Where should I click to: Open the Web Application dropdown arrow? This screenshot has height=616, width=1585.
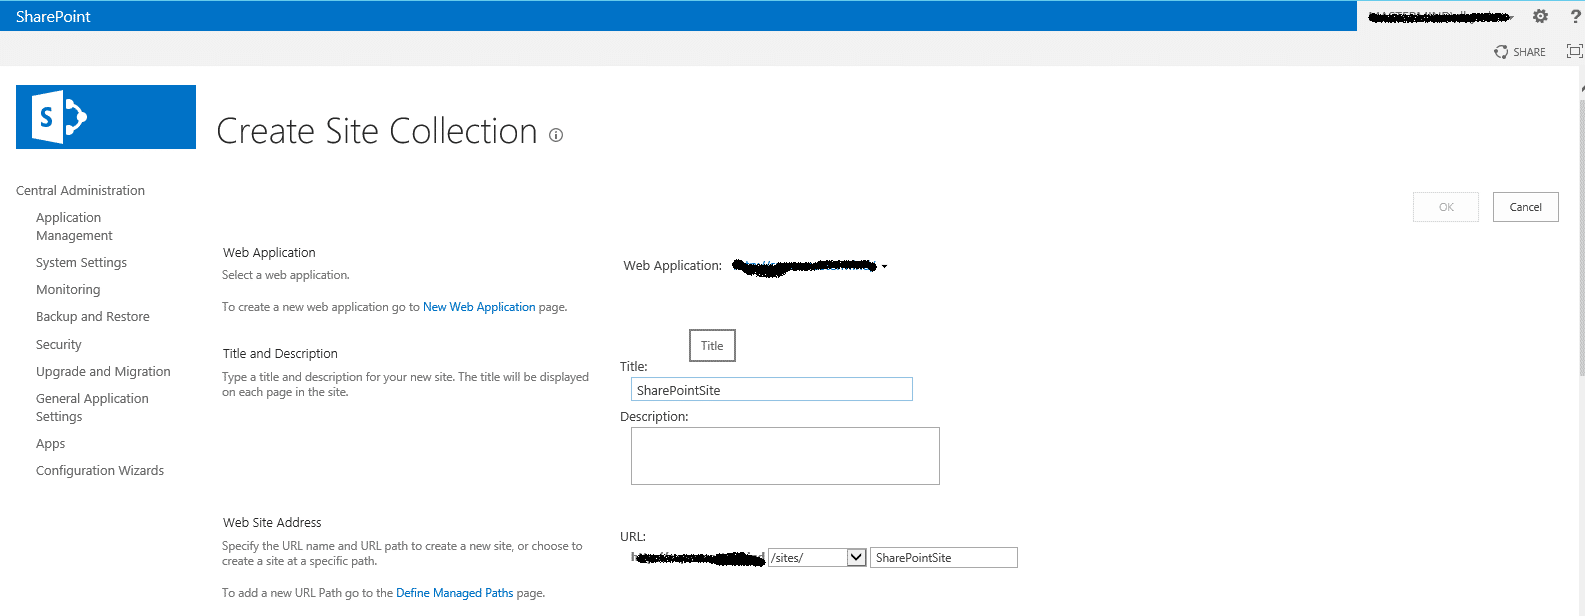[x=884, y=267]
